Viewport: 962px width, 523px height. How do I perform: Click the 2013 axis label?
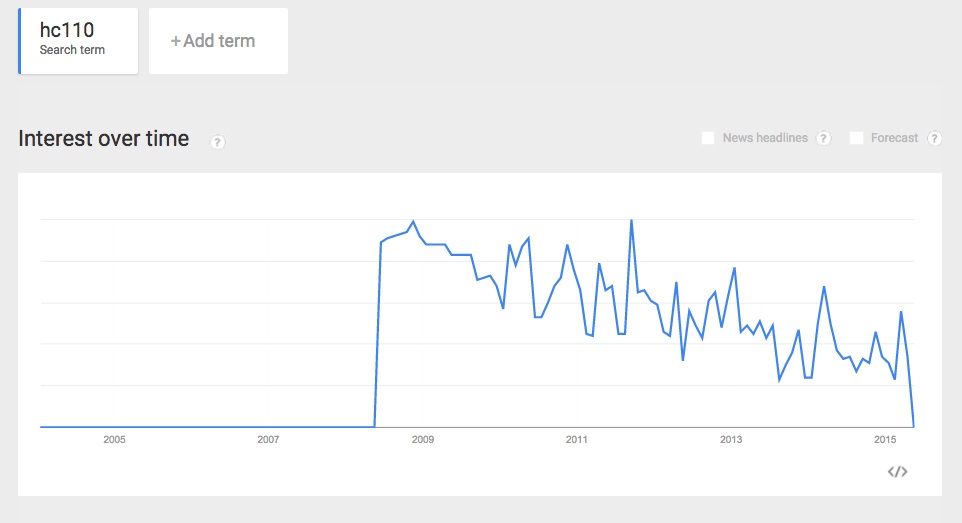(x=731, y=440)
